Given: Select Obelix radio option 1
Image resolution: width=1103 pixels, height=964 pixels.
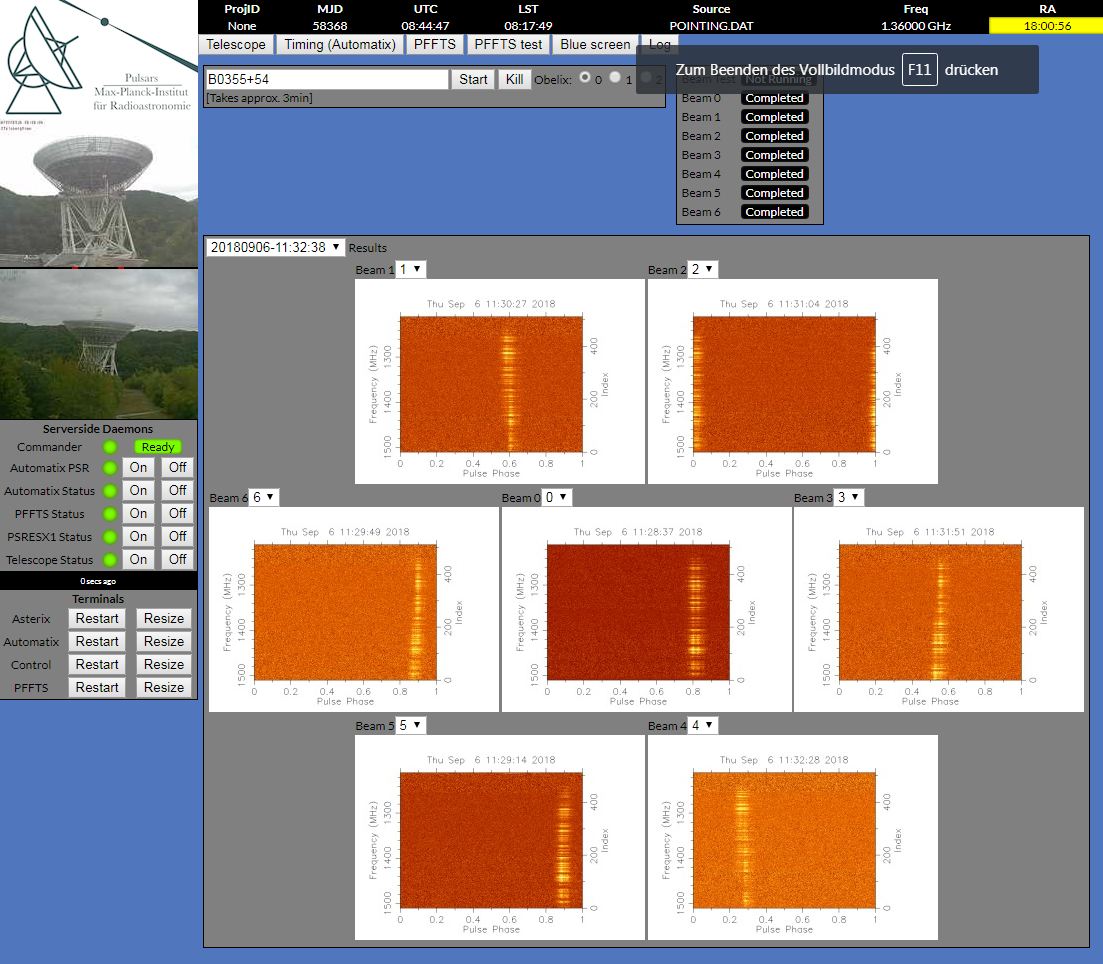Looking at the screenshot, I should 615,77.
